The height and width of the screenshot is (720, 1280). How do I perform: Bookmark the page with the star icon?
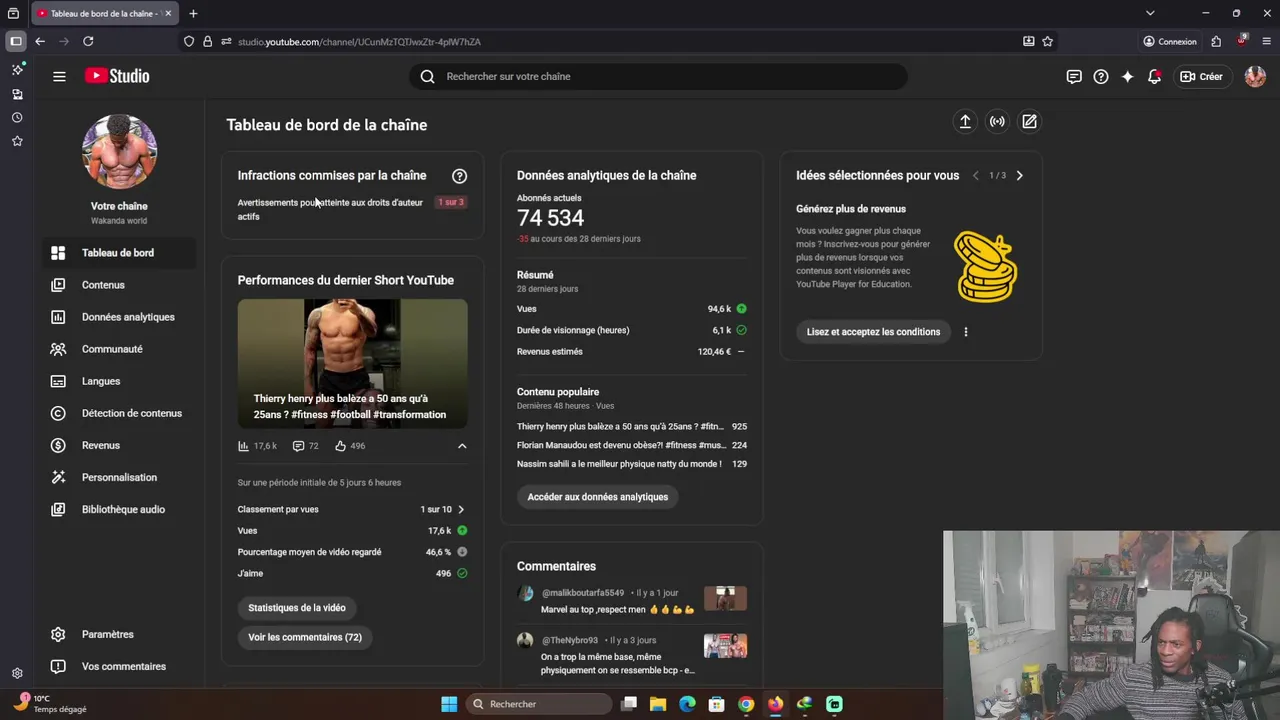point(1047,41)
